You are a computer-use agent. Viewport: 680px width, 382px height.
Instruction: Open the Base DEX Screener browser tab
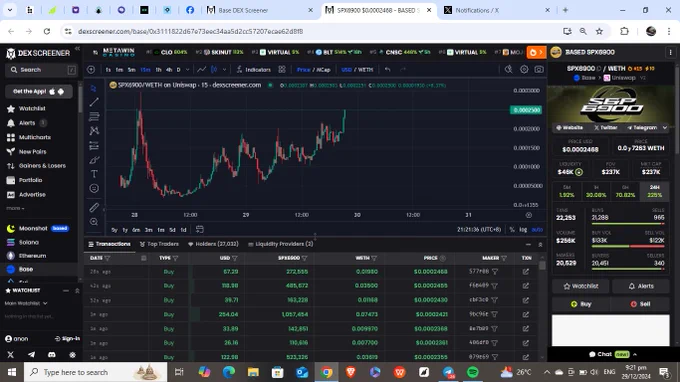[x=260, y=10]
